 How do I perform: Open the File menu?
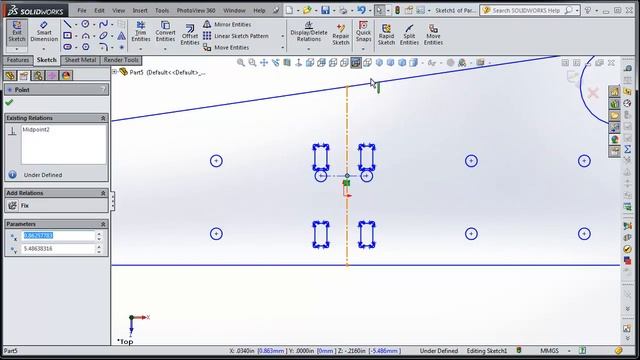pos(82,10)
